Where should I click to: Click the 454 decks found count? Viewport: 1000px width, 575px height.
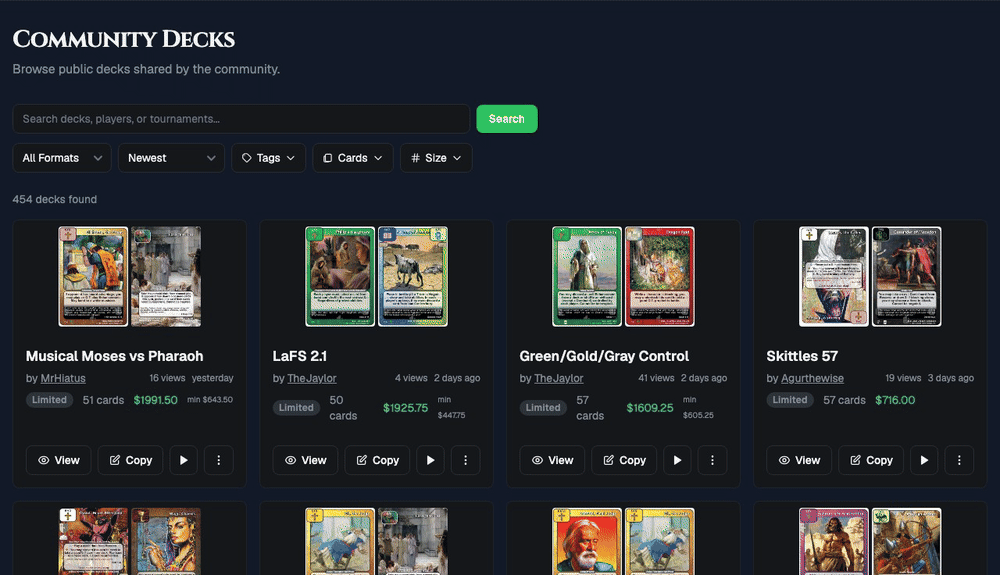coord(55,200)
